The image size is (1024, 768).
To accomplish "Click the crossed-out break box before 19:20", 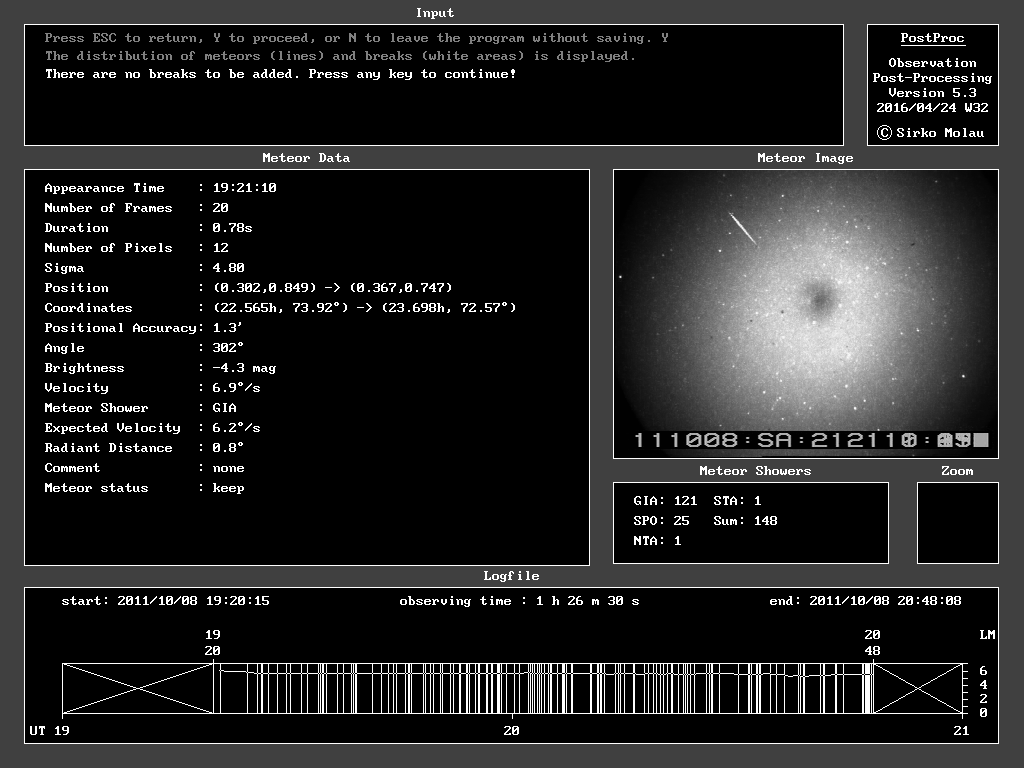I will click(x=138, y=688).
